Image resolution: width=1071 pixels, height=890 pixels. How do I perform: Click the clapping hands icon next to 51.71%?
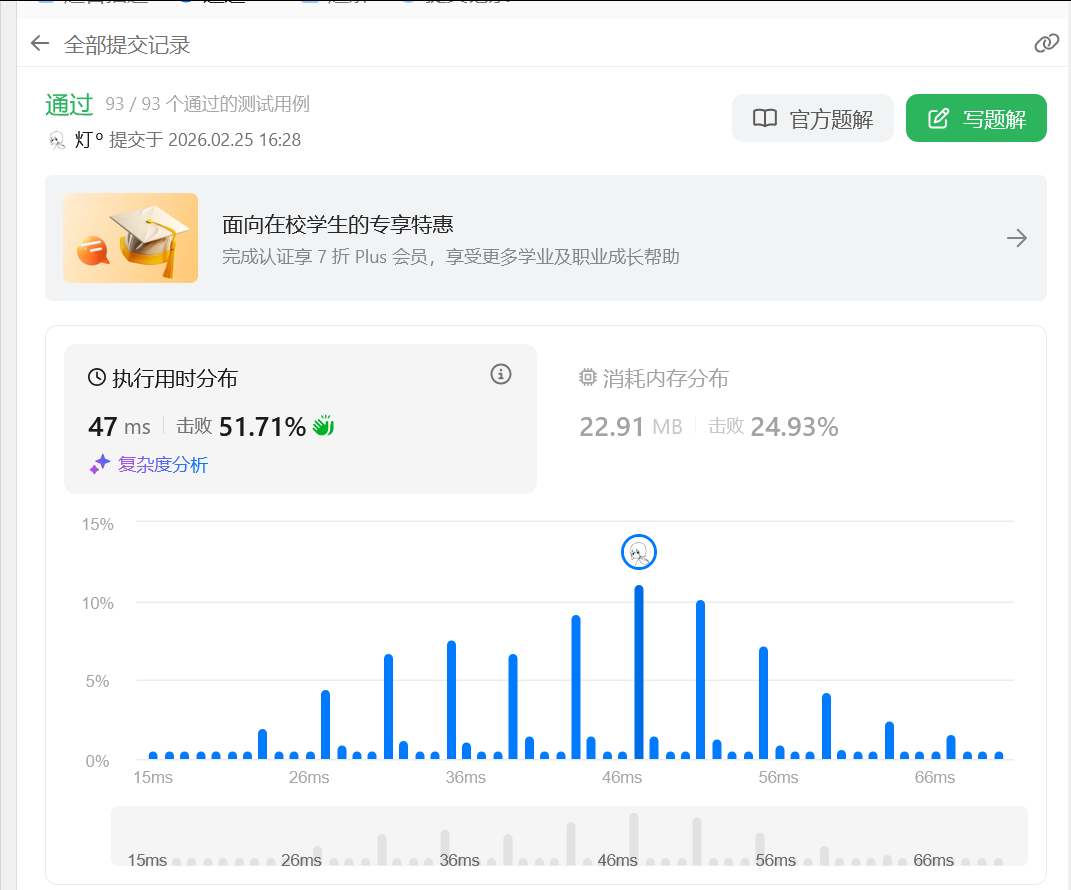click(x=322, y=427)
